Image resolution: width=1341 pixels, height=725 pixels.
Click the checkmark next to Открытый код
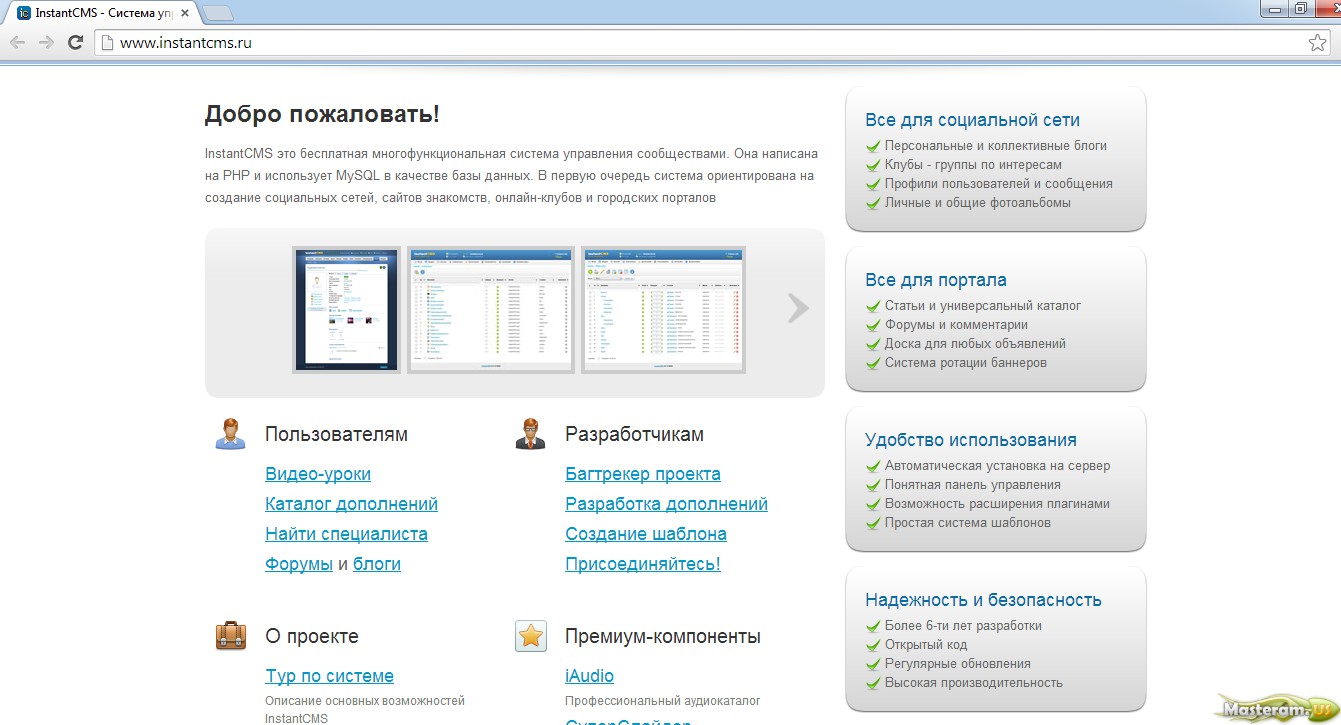[x=873, y=645]
